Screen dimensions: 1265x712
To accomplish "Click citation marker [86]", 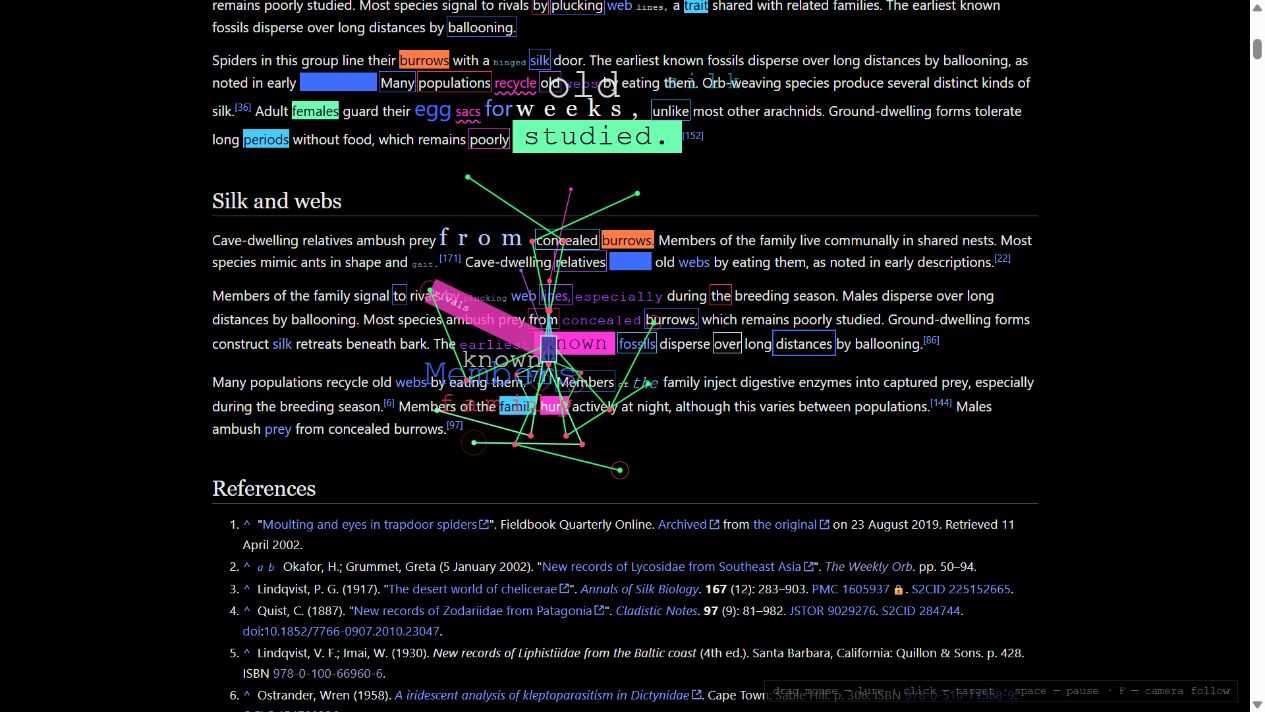I will [x=931, y=340].
